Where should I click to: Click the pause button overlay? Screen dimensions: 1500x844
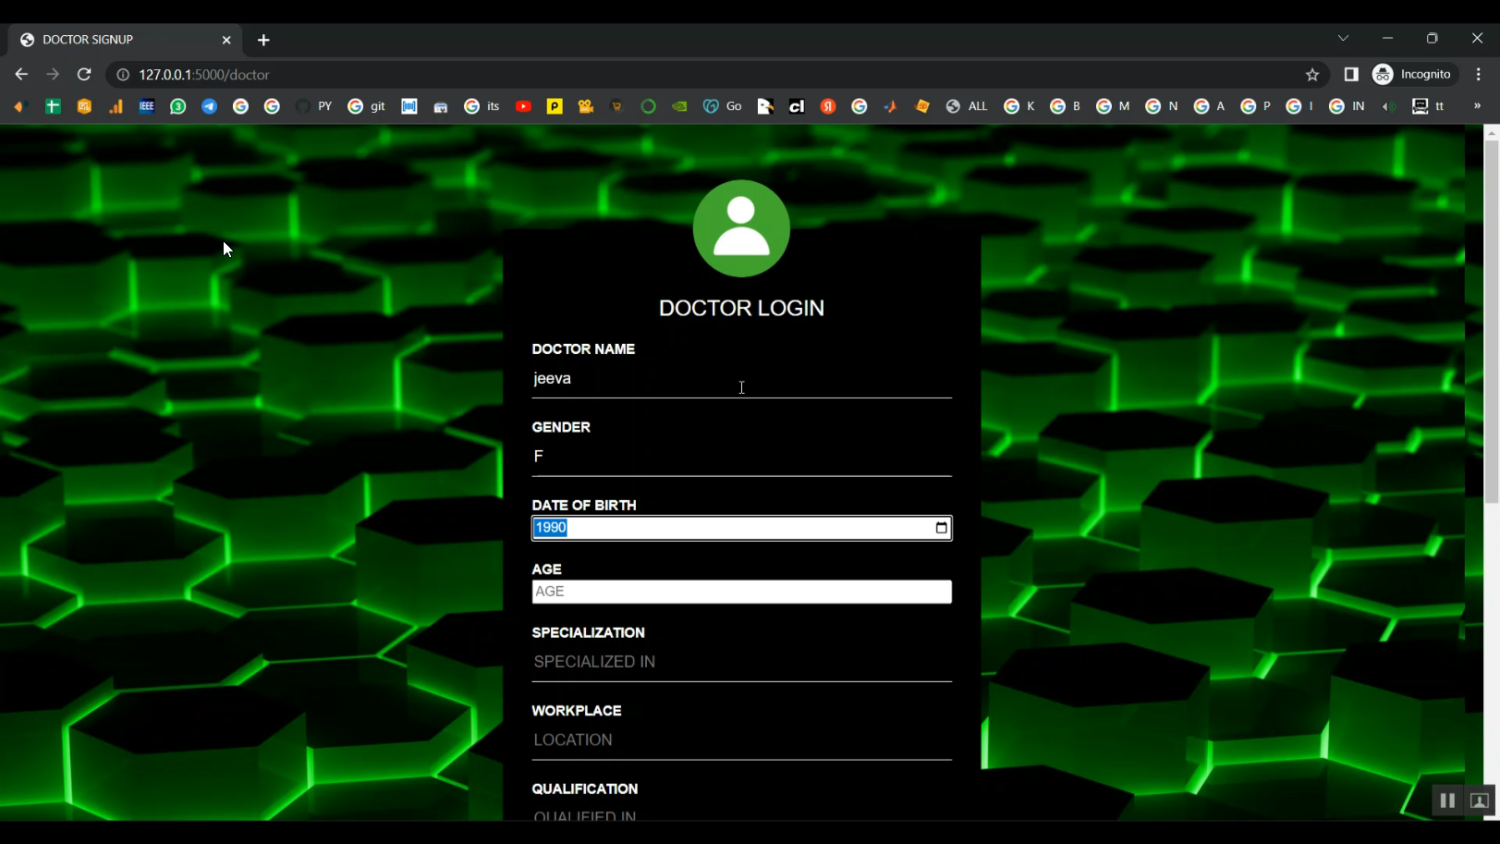[1447, 801]
